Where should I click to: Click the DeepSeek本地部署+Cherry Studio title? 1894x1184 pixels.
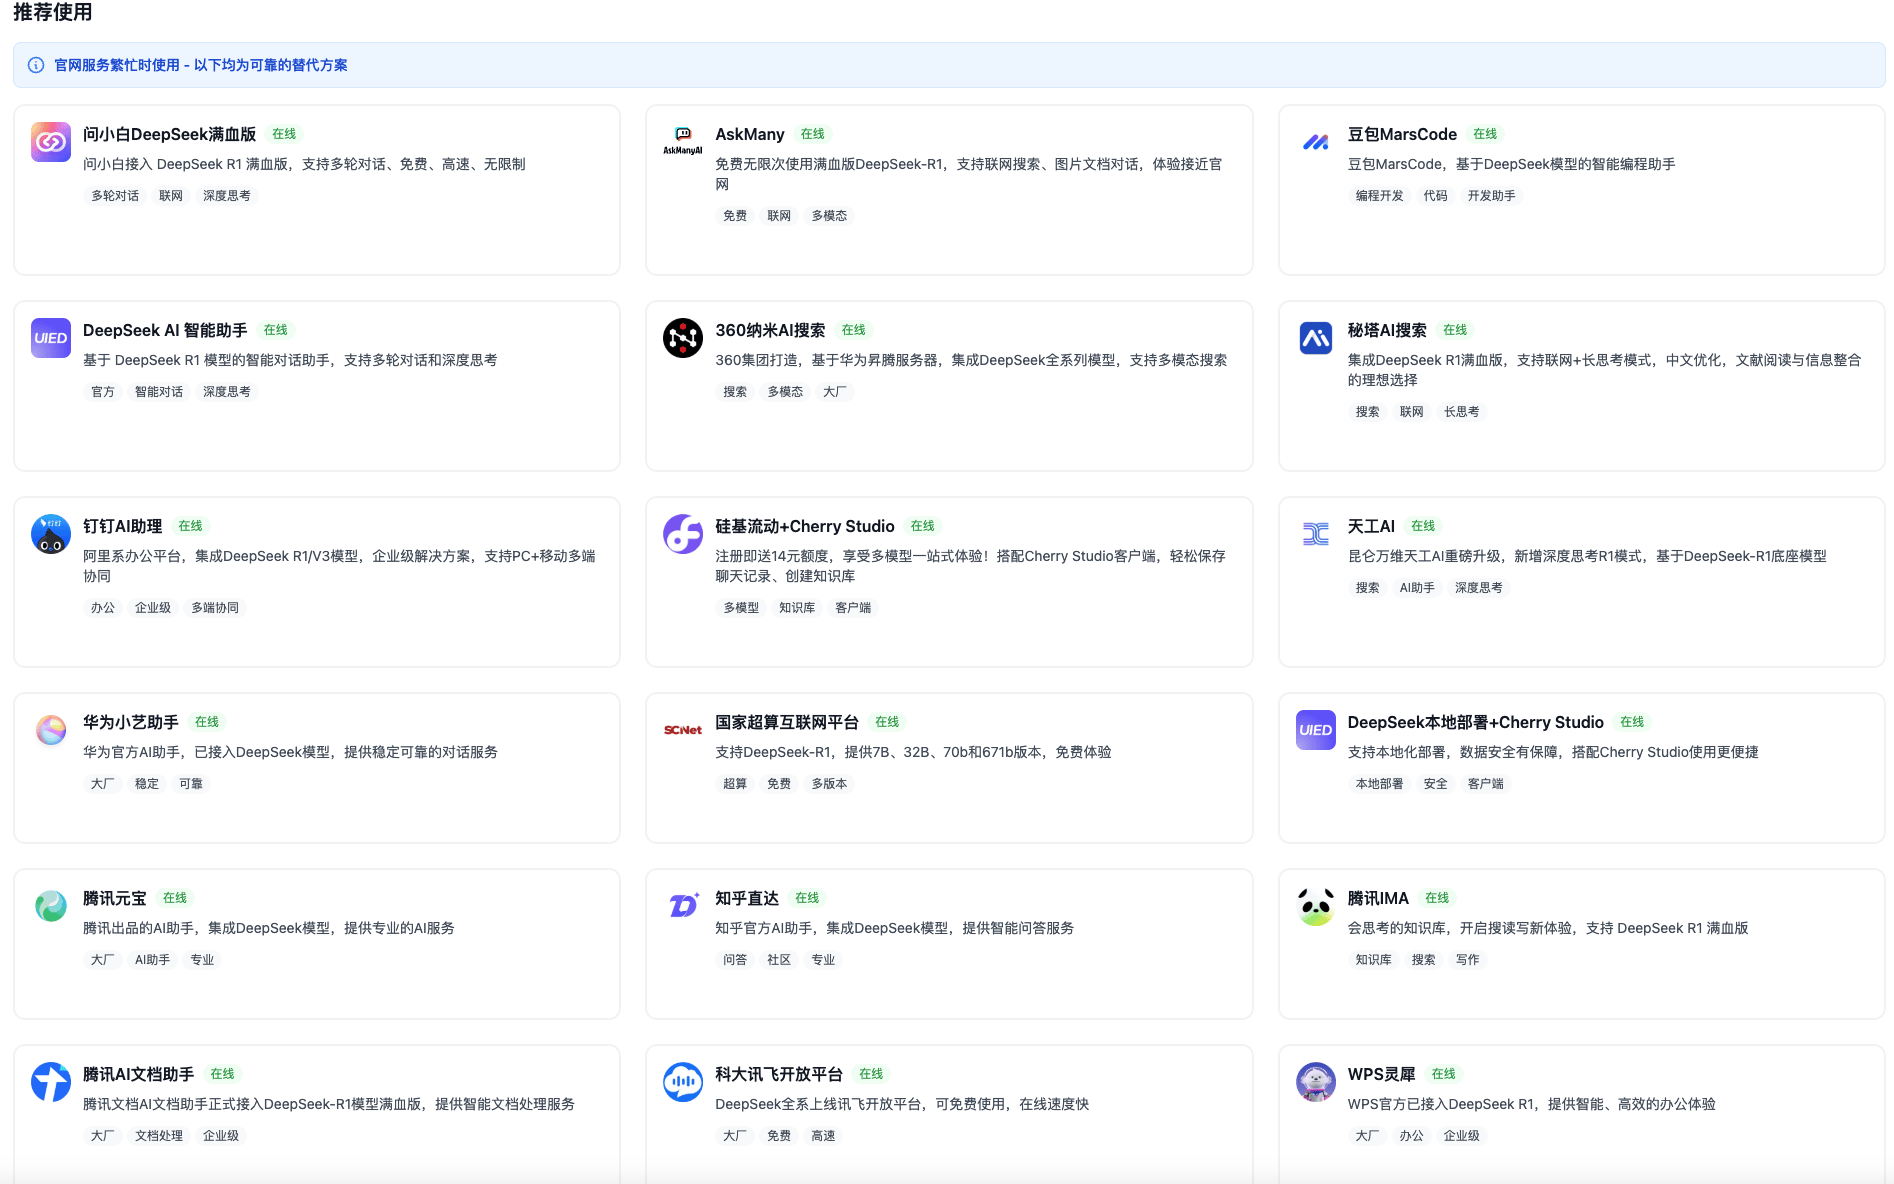(1475, 722)
